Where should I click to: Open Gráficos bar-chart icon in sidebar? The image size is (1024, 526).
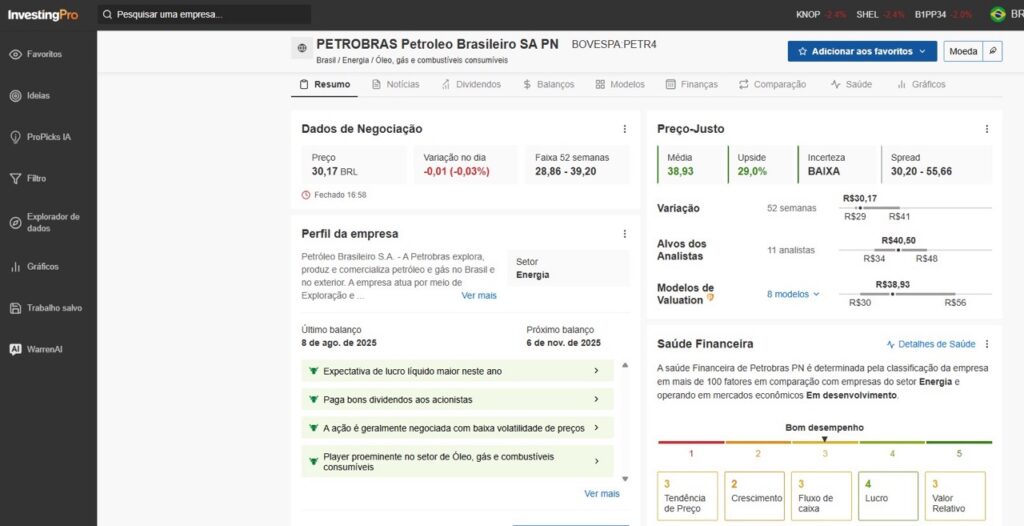tap(15, 267)
